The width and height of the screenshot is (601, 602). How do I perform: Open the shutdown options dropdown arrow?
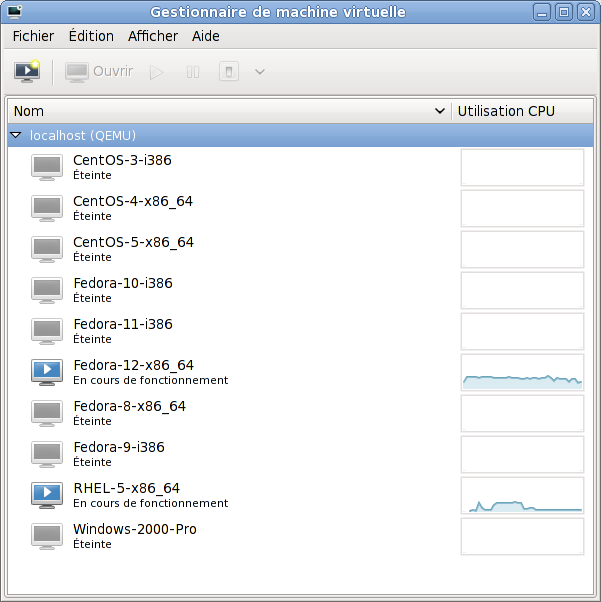[x=260, y=72]
